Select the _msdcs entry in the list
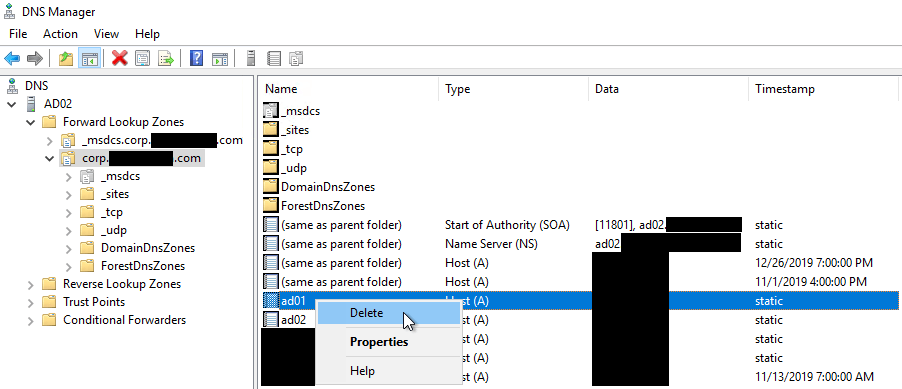The height and width of the screenshot is (389, 902). (292, 111)
